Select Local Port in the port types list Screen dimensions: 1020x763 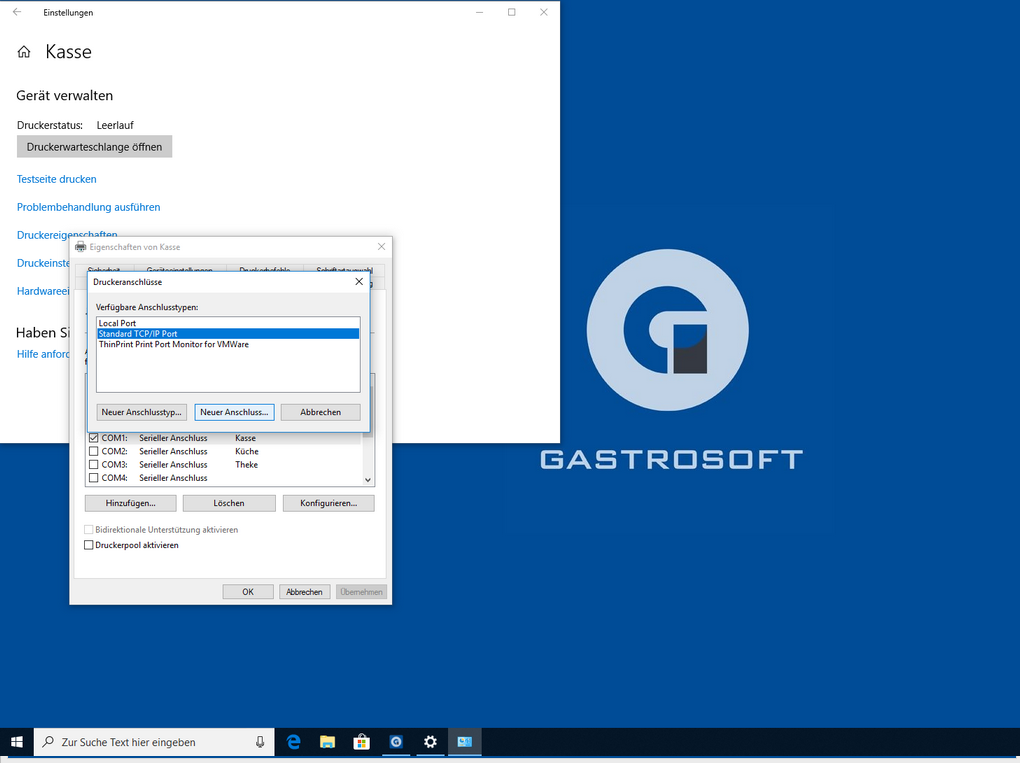click(228, 323)
